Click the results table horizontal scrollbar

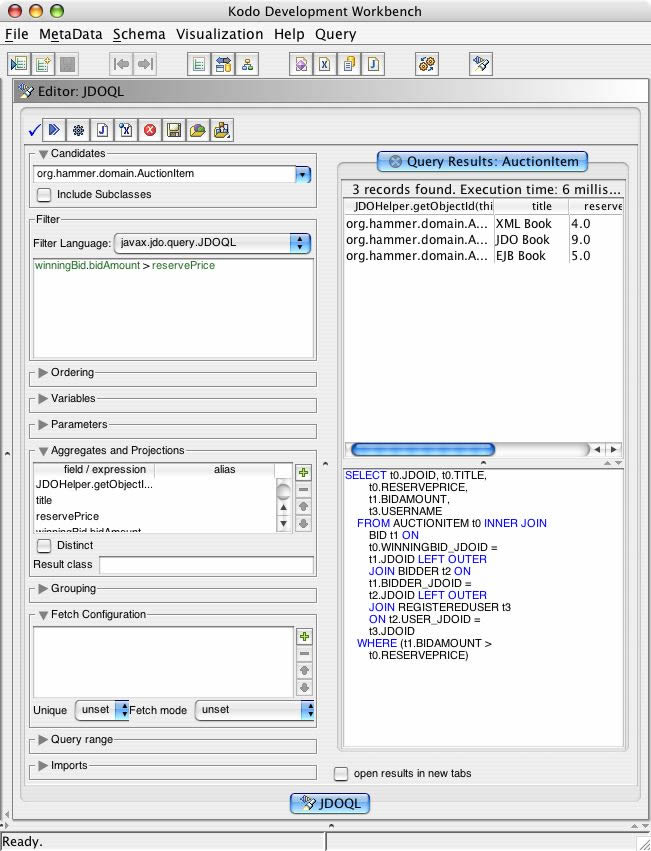click(423, 450)
